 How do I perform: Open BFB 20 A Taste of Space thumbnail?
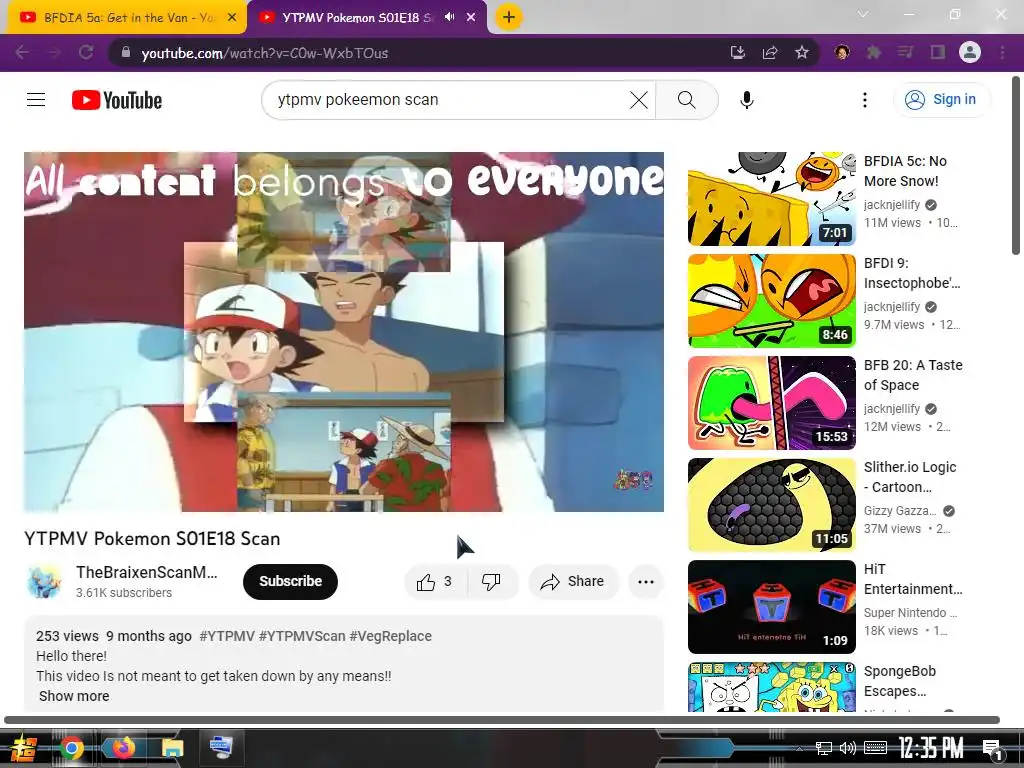771,403
